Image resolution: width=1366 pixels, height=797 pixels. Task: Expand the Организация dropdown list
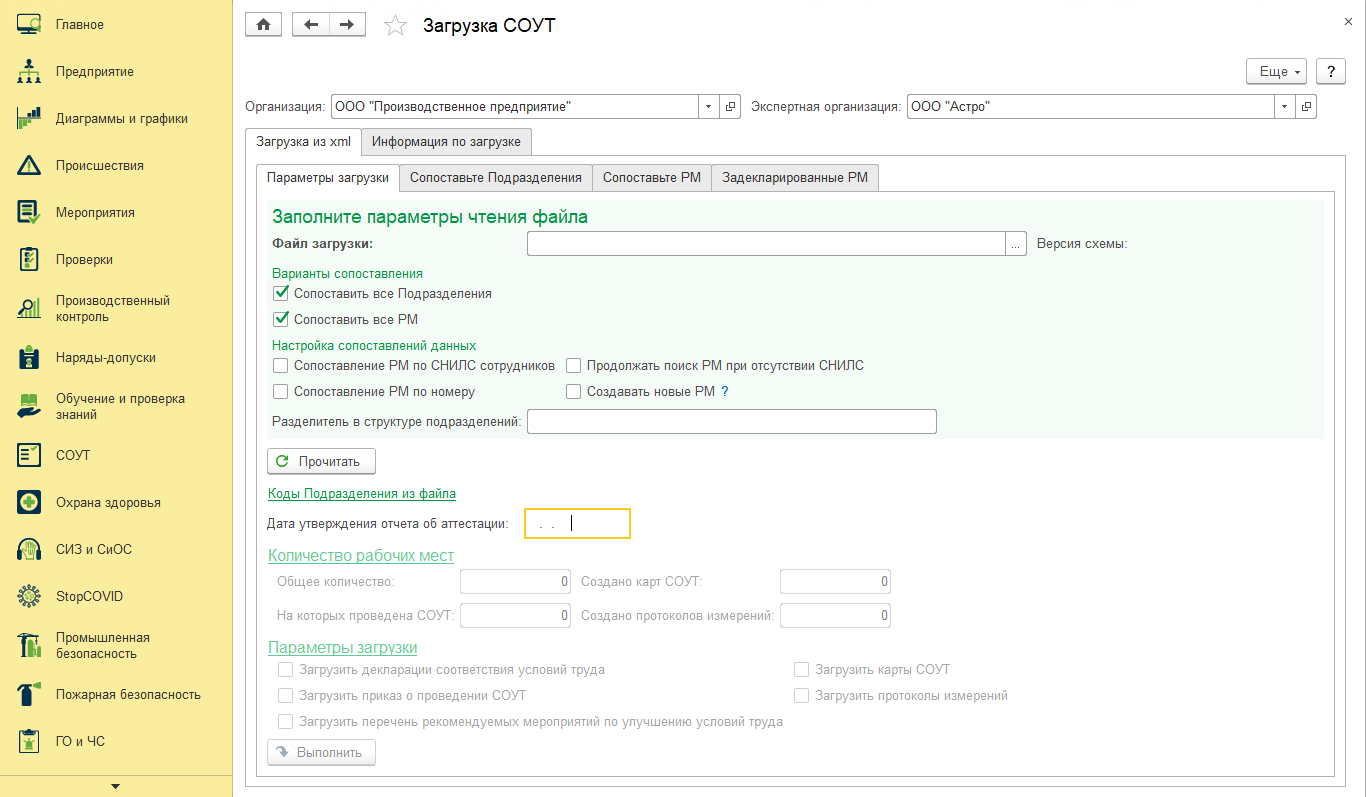click(x=709, y=106)
